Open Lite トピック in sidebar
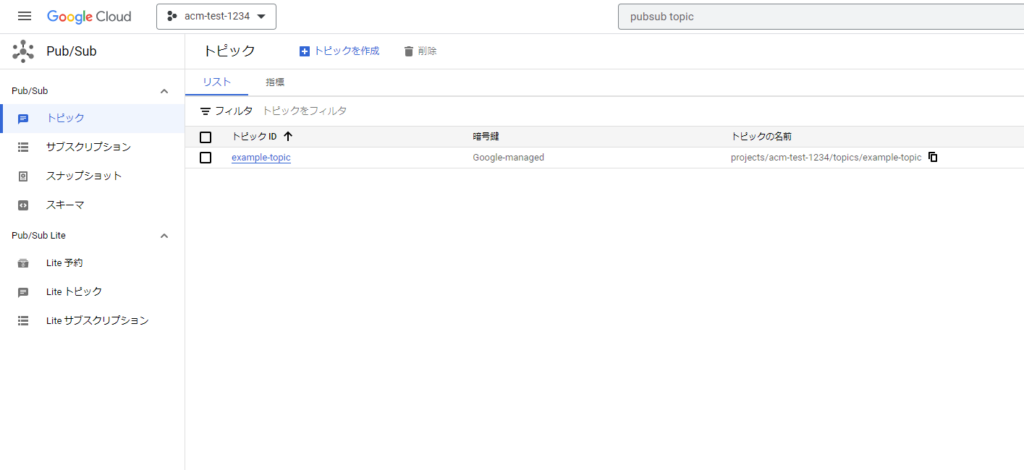1024x470 pixels. tap(92, 292)
